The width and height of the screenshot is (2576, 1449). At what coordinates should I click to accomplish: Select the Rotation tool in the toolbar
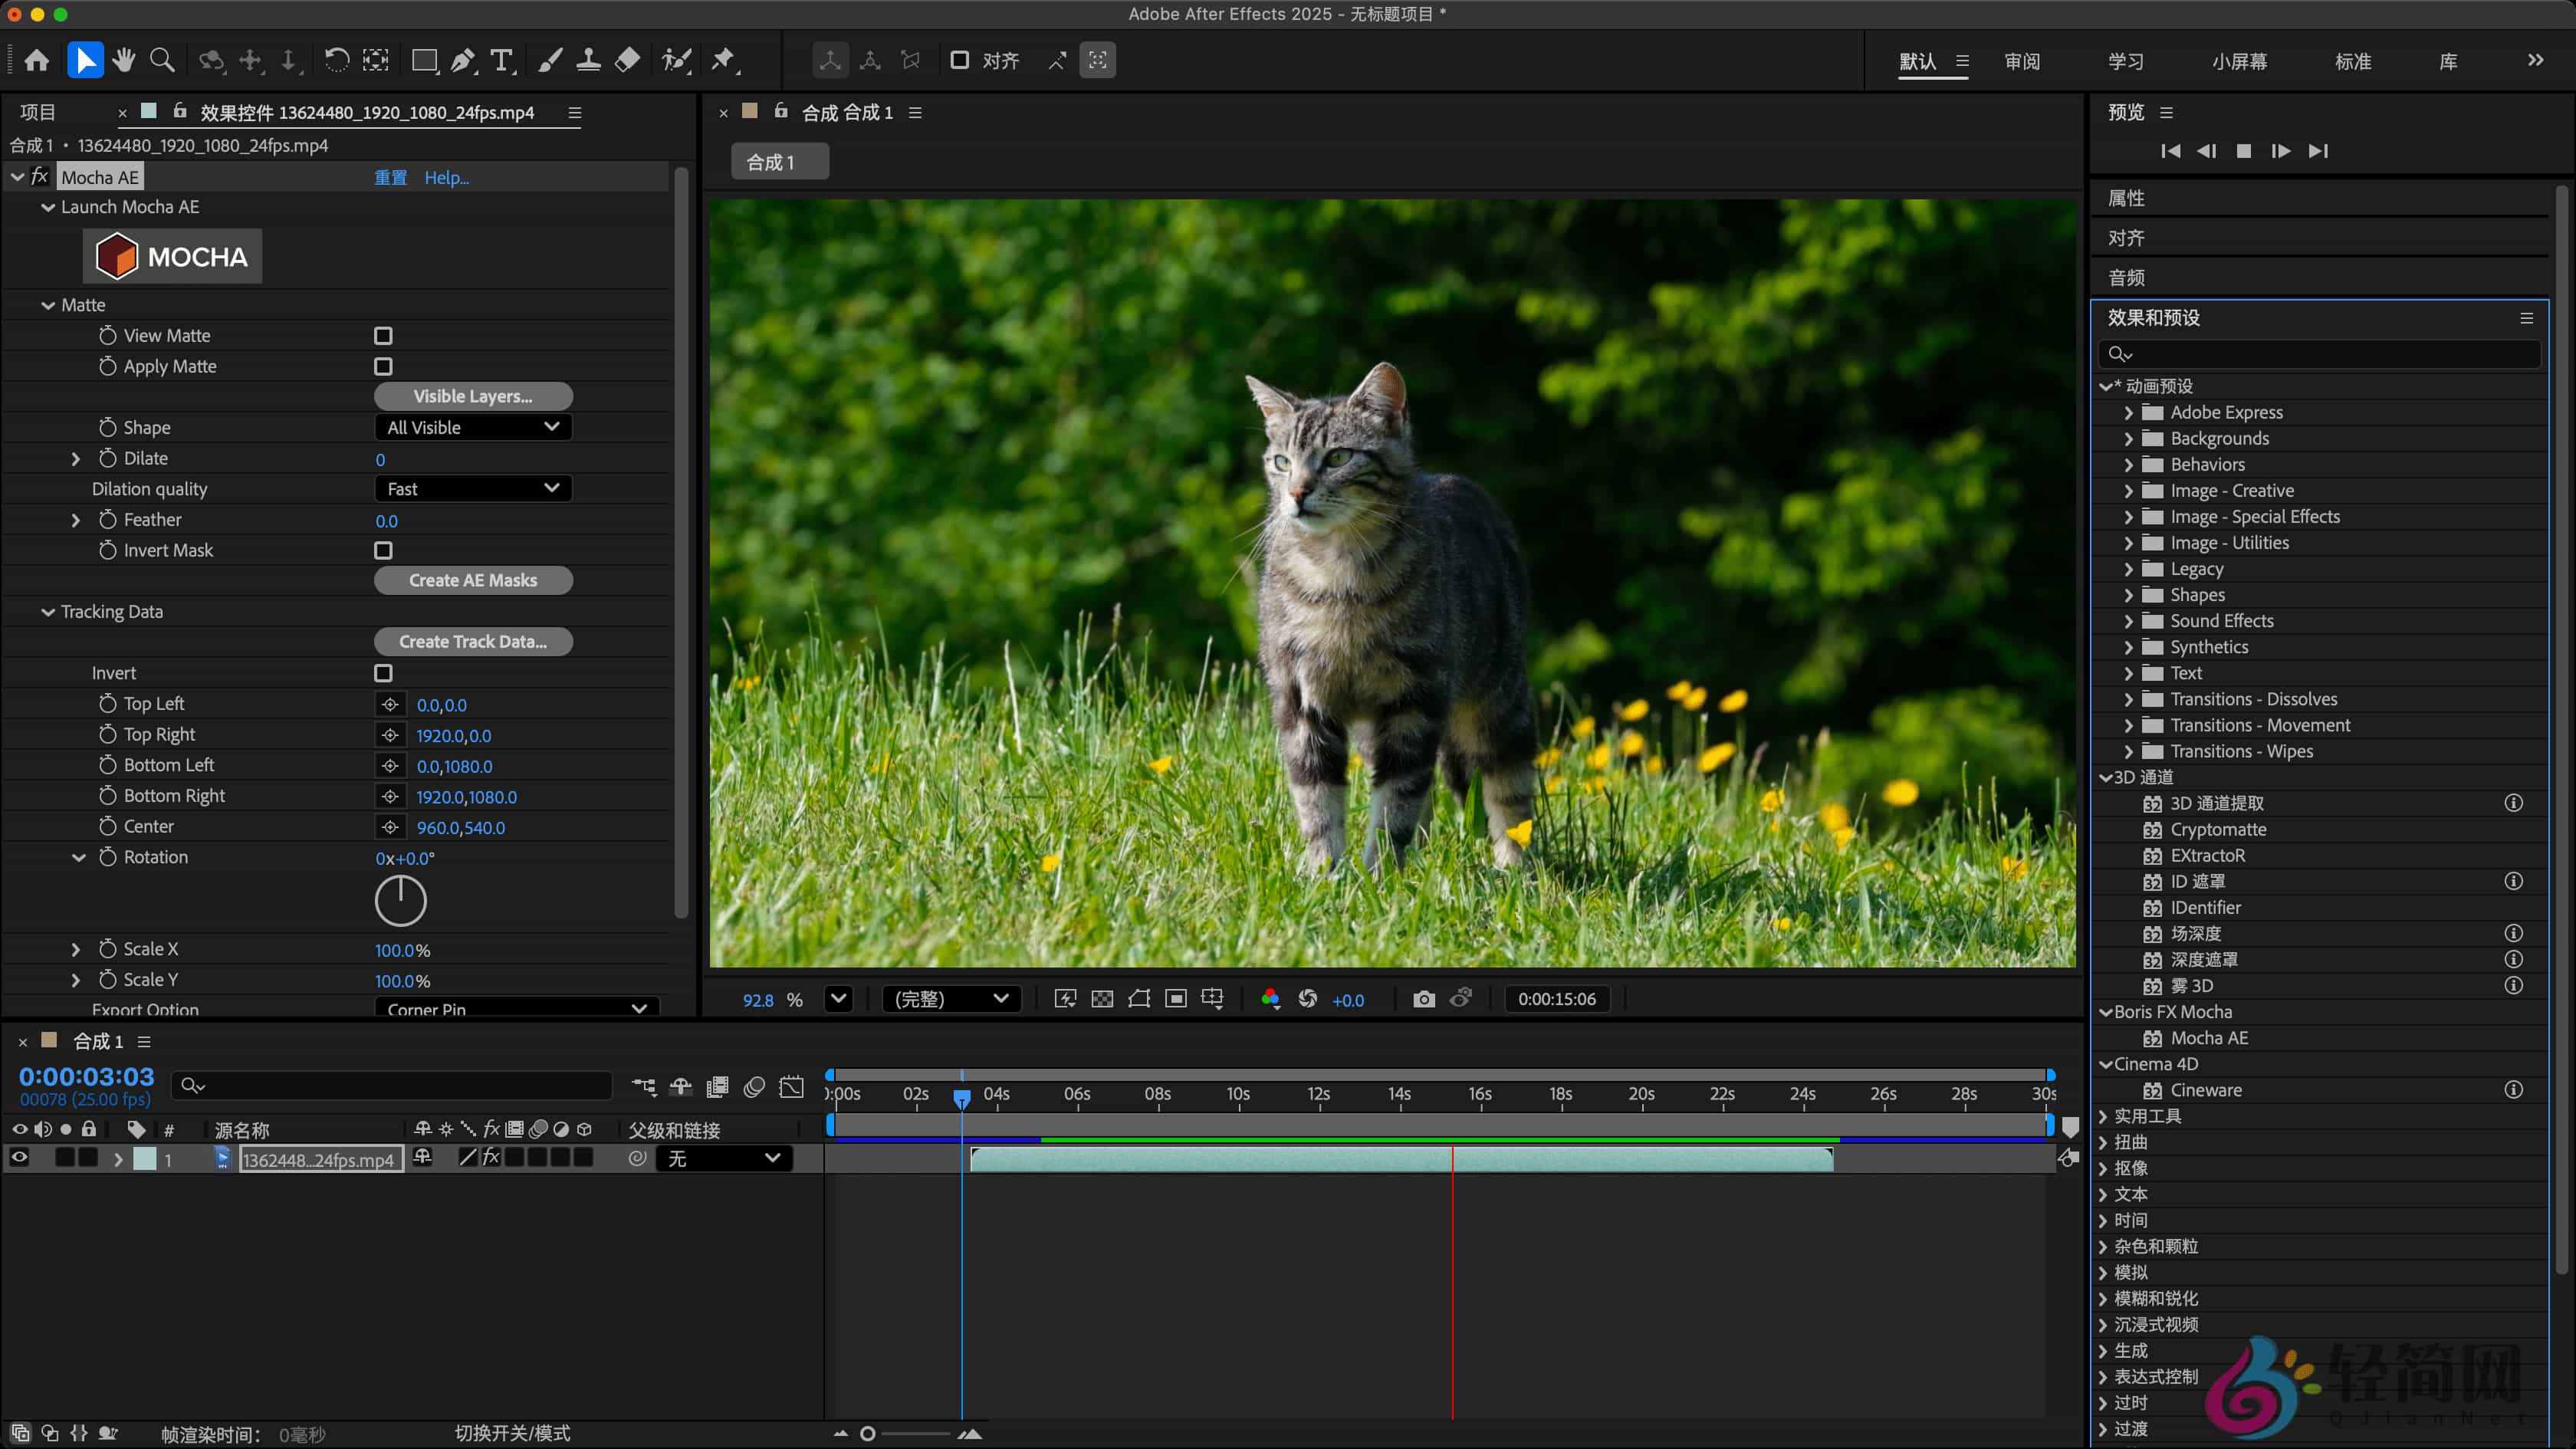(337, 60)
